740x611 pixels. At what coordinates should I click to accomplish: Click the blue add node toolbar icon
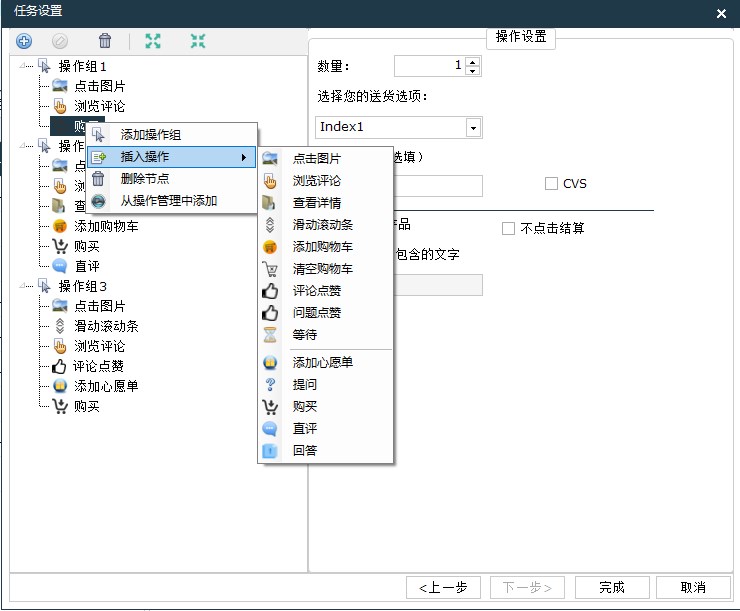[x=24, y=41]
